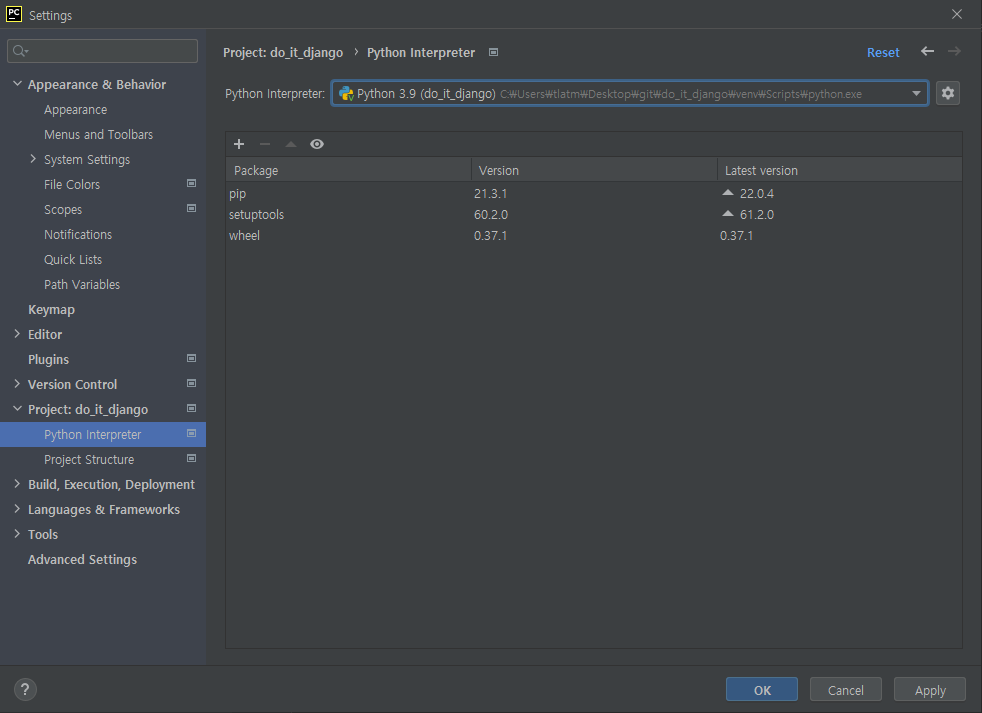Toggle show early releases eye icon
Image resolution: width=982 pixels, height=713 pixels.
coord(317,144)
